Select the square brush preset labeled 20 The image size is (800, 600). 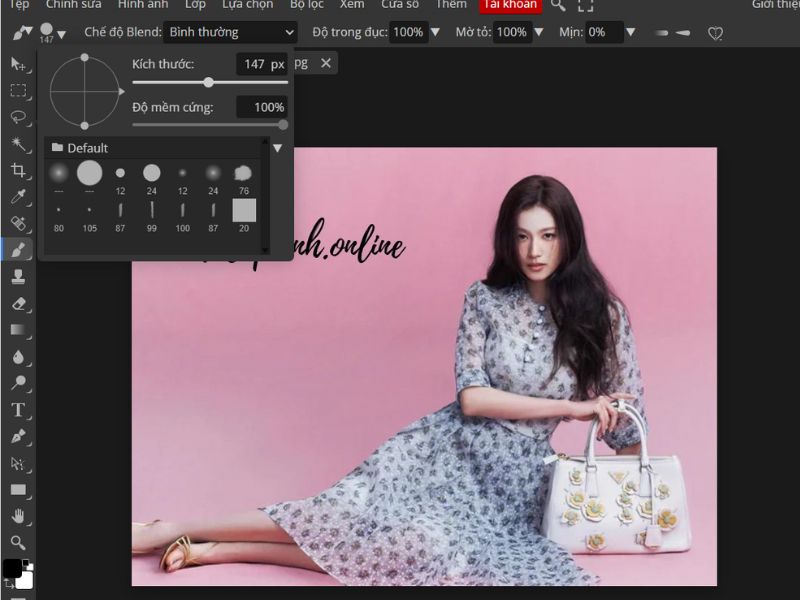click(x=244, y=215)
